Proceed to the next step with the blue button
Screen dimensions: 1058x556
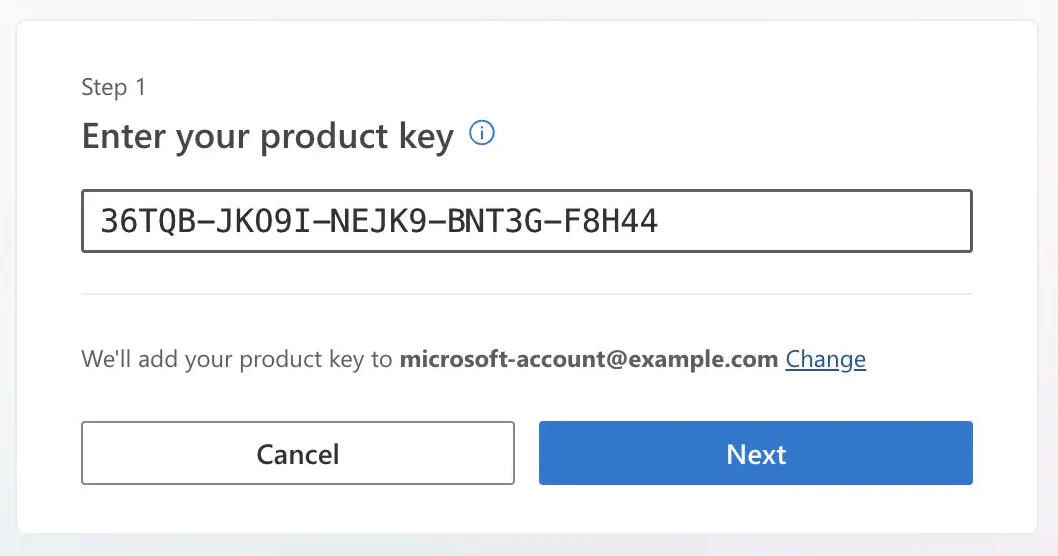[x=755, y=453]
